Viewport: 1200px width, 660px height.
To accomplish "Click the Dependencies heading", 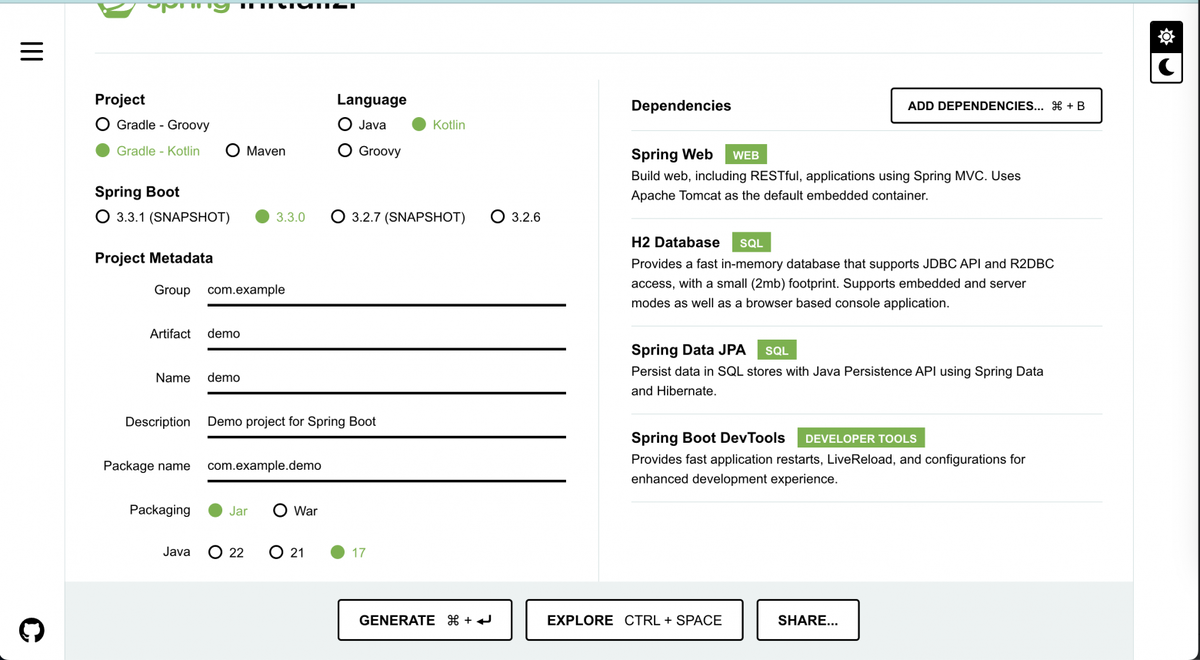I will [x=681, y=106].
